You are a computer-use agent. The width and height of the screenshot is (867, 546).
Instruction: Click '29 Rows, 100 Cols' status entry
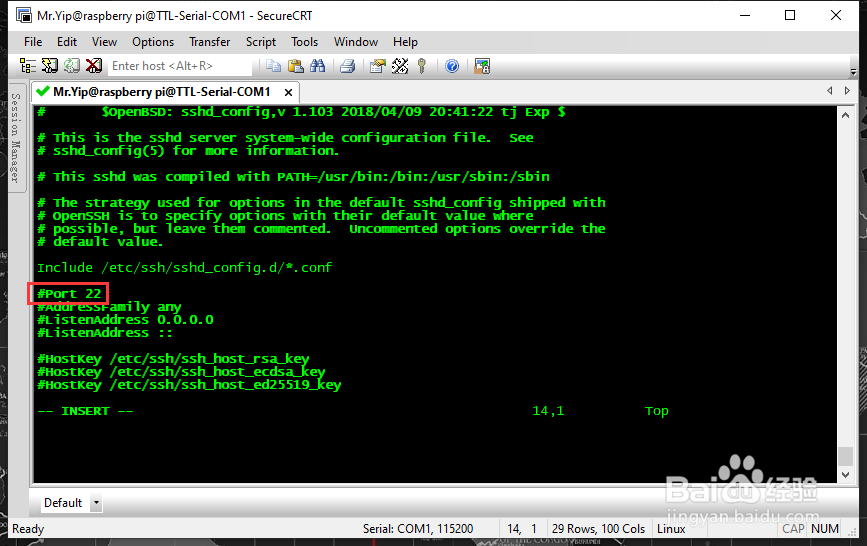coord(598,529)
